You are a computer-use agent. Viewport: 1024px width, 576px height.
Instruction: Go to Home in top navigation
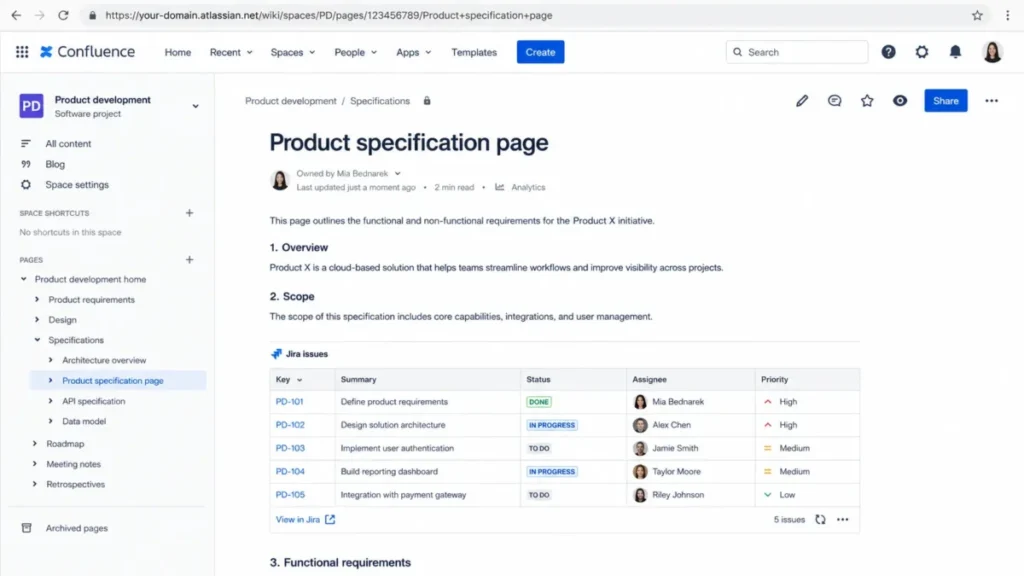point(178,52)
